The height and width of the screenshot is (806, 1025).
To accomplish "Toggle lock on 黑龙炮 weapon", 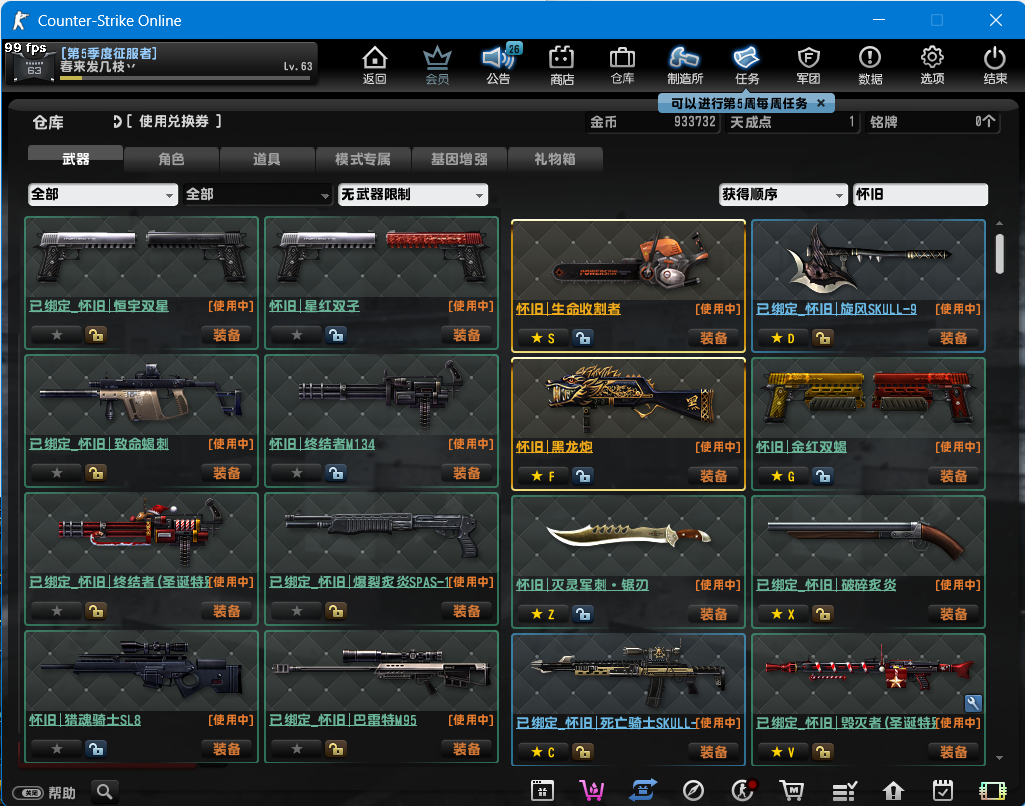I will click(583, 476).
